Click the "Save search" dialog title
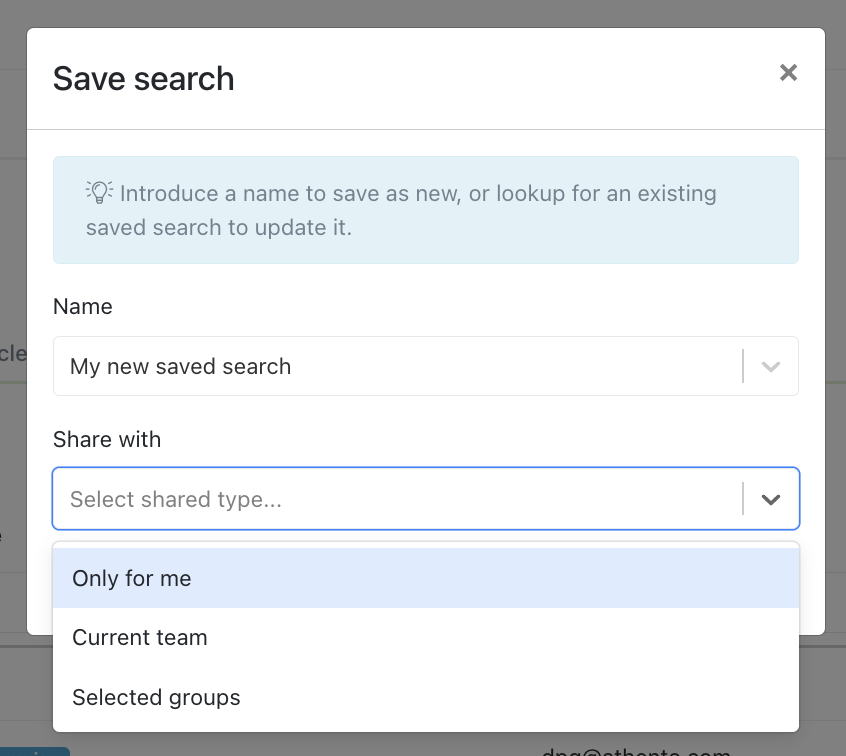 [143, 79]
